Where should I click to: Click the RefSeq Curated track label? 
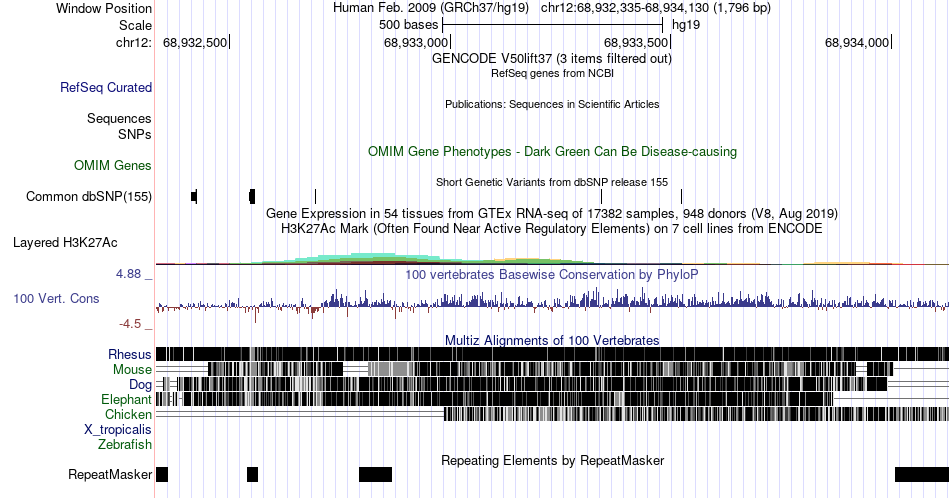point(105,87)
